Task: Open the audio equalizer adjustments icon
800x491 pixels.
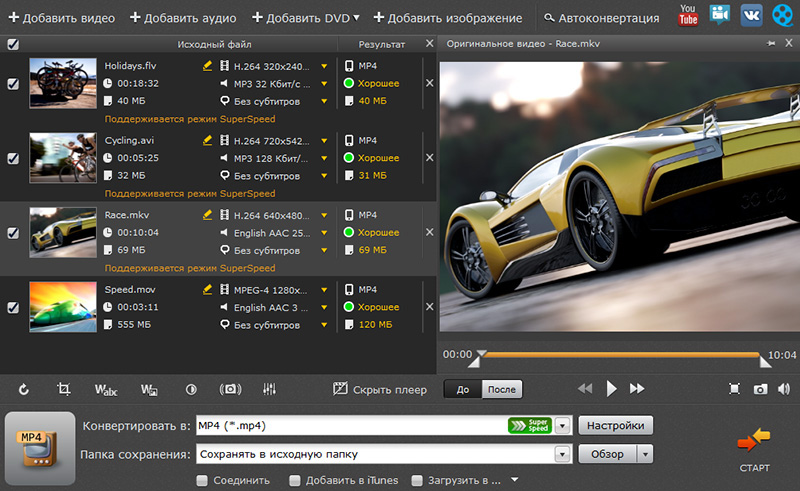Action: pyautogui.click(x=269, y=389)
